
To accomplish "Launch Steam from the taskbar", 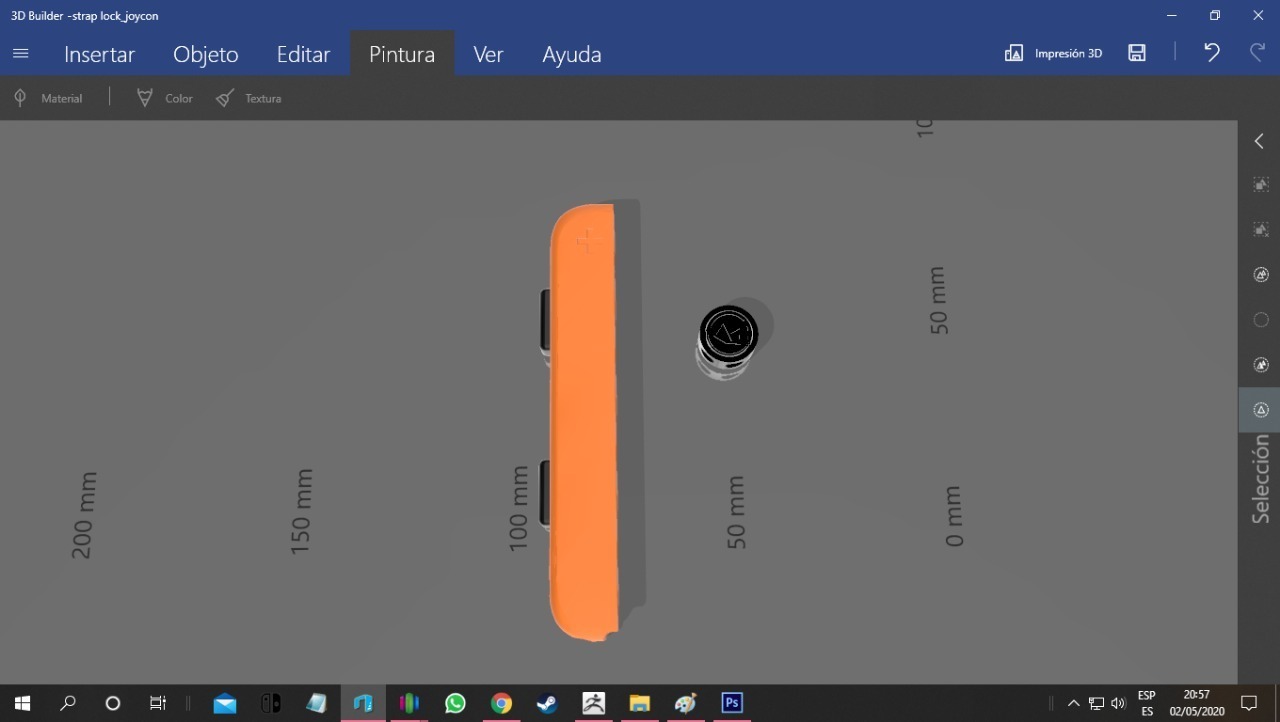I will (547, 703).
